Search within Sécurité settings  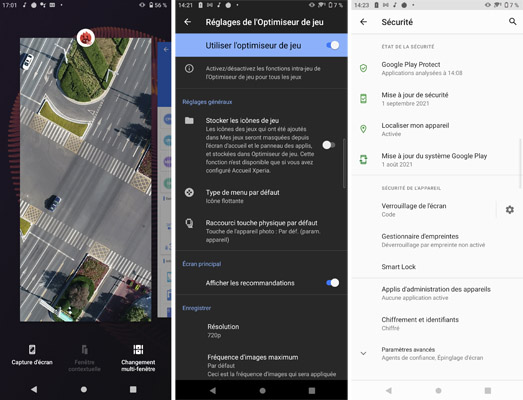tap(512, 22)
